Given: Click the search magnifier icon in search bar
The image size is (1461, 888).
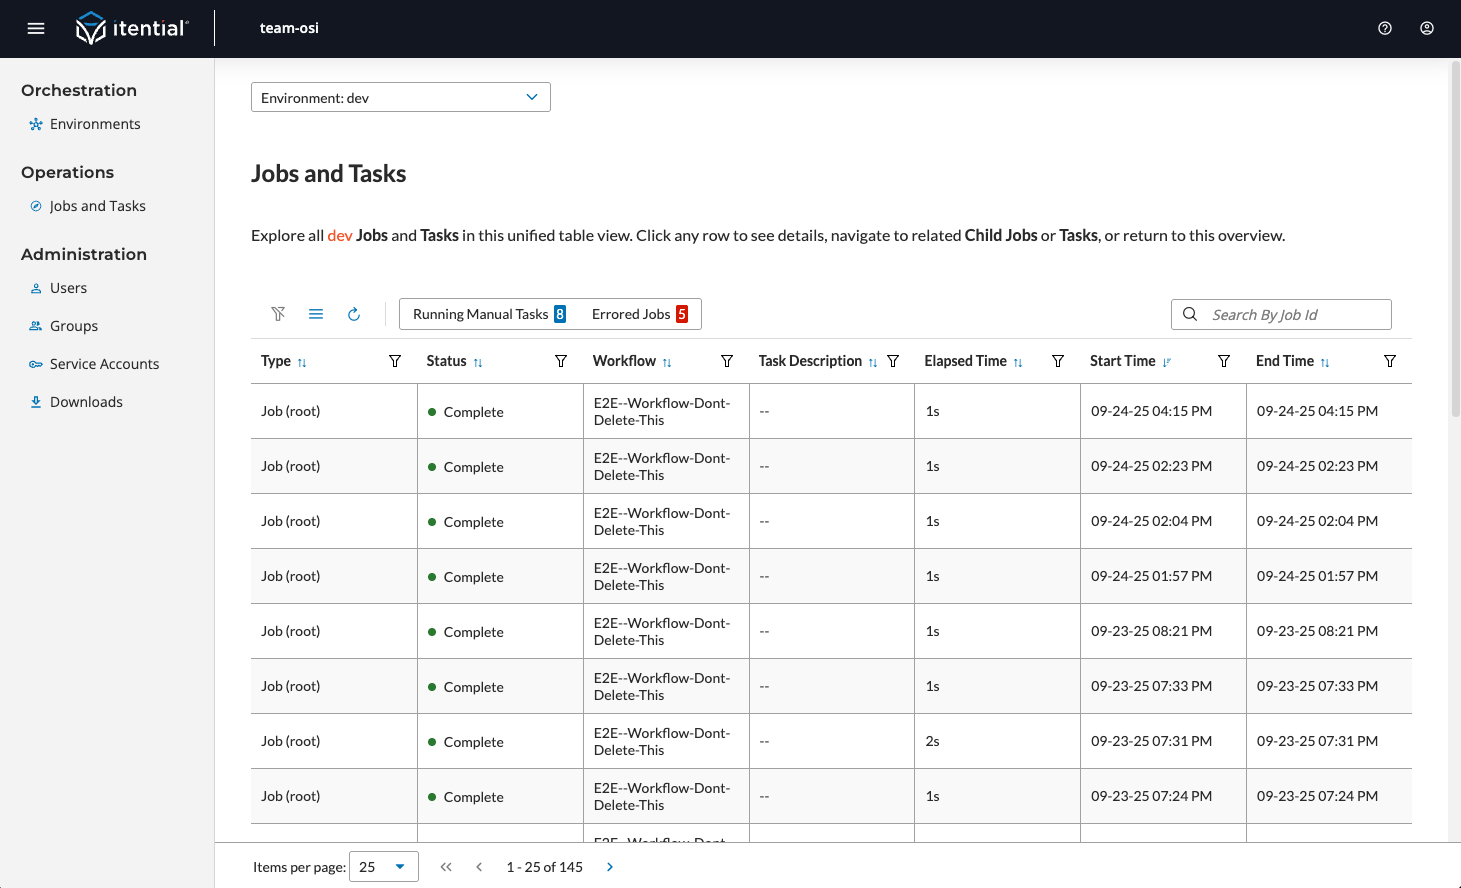Looking at the screenshot, I should tap(1190, 314).
